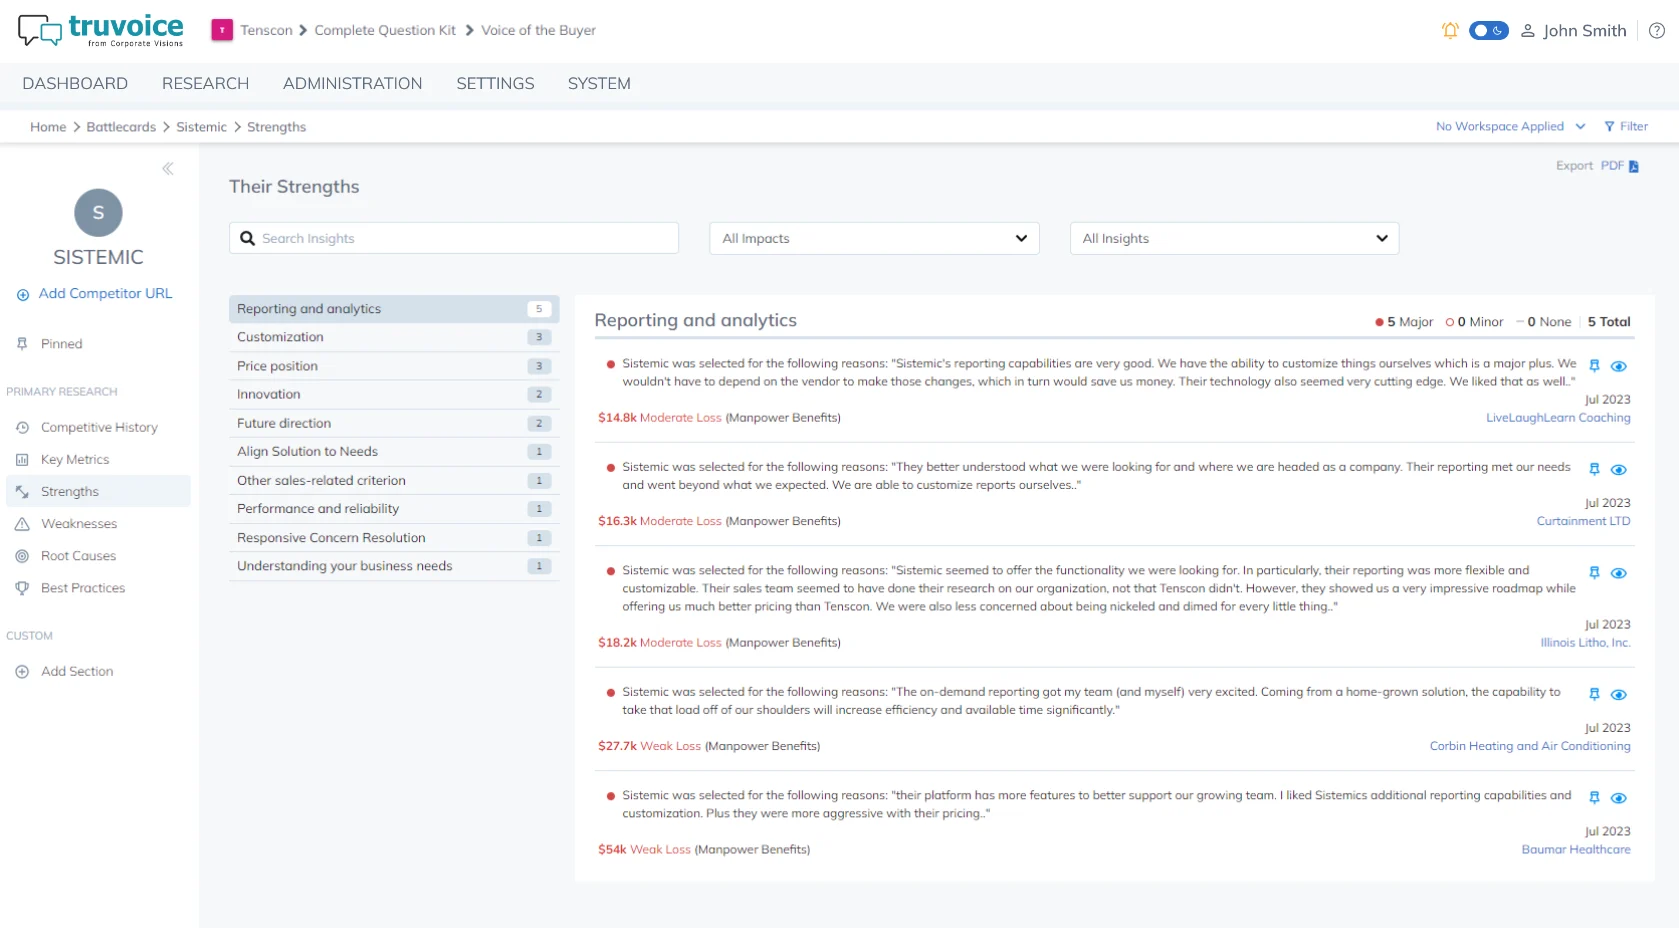Add Competitor URL plus icon
1679x928 pixels.
[x=23, y=294]
